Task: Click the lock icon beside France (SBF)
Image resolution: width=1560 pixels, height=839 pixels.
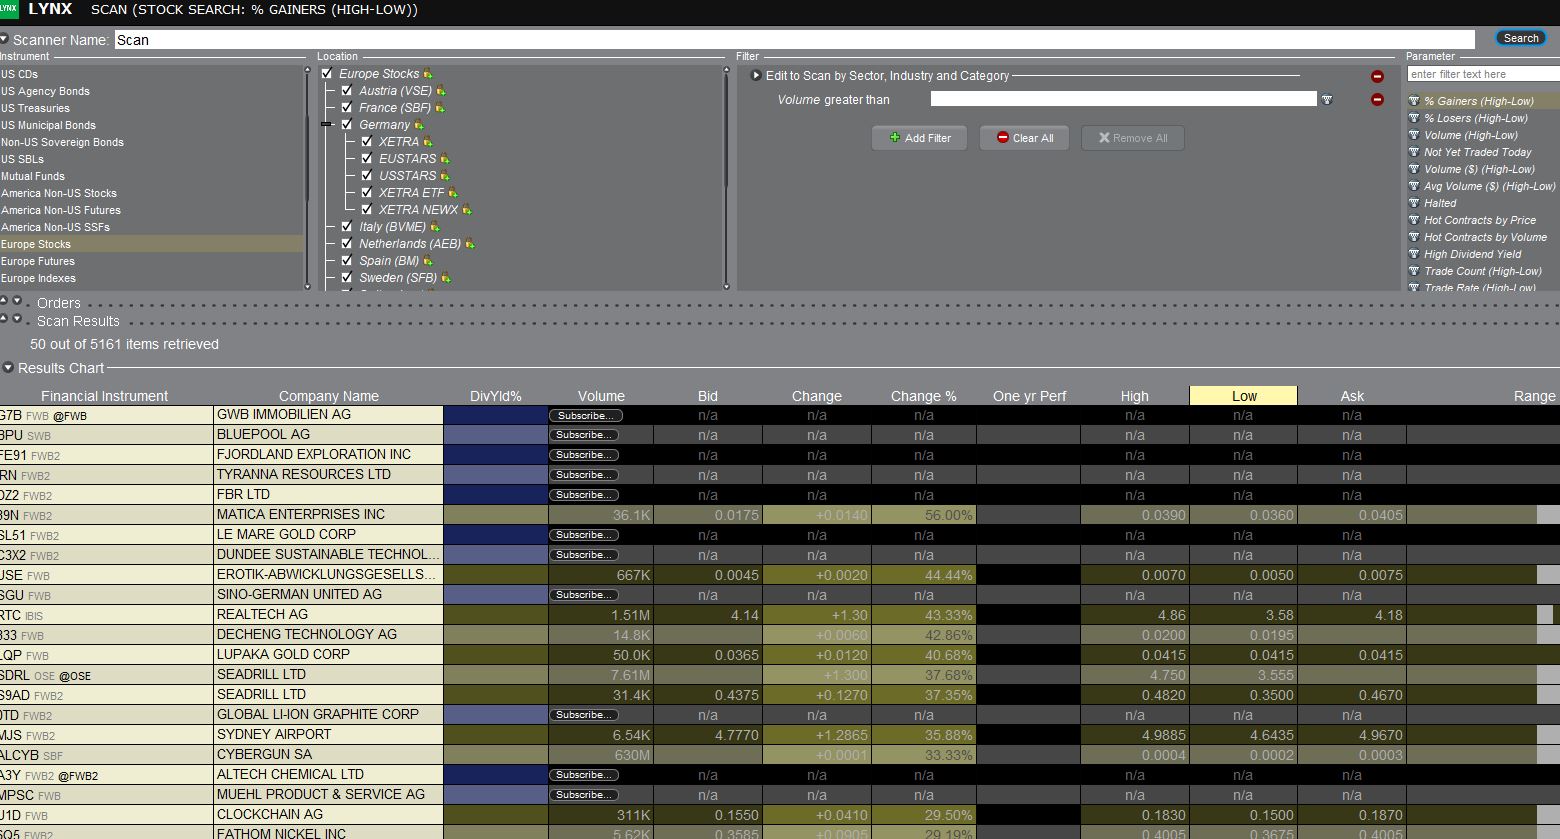Action: click(x=440, y=107)
